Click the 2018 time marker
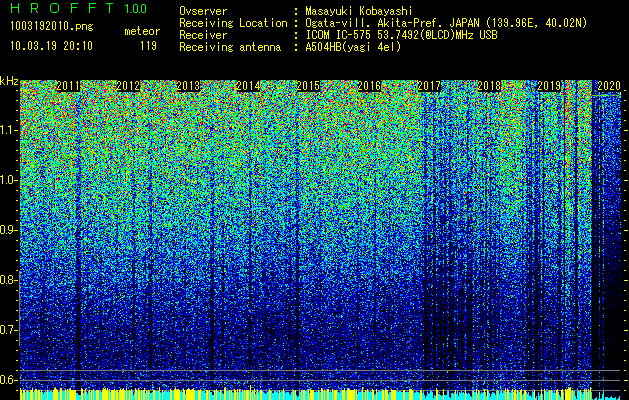 (x=489, y=86)
